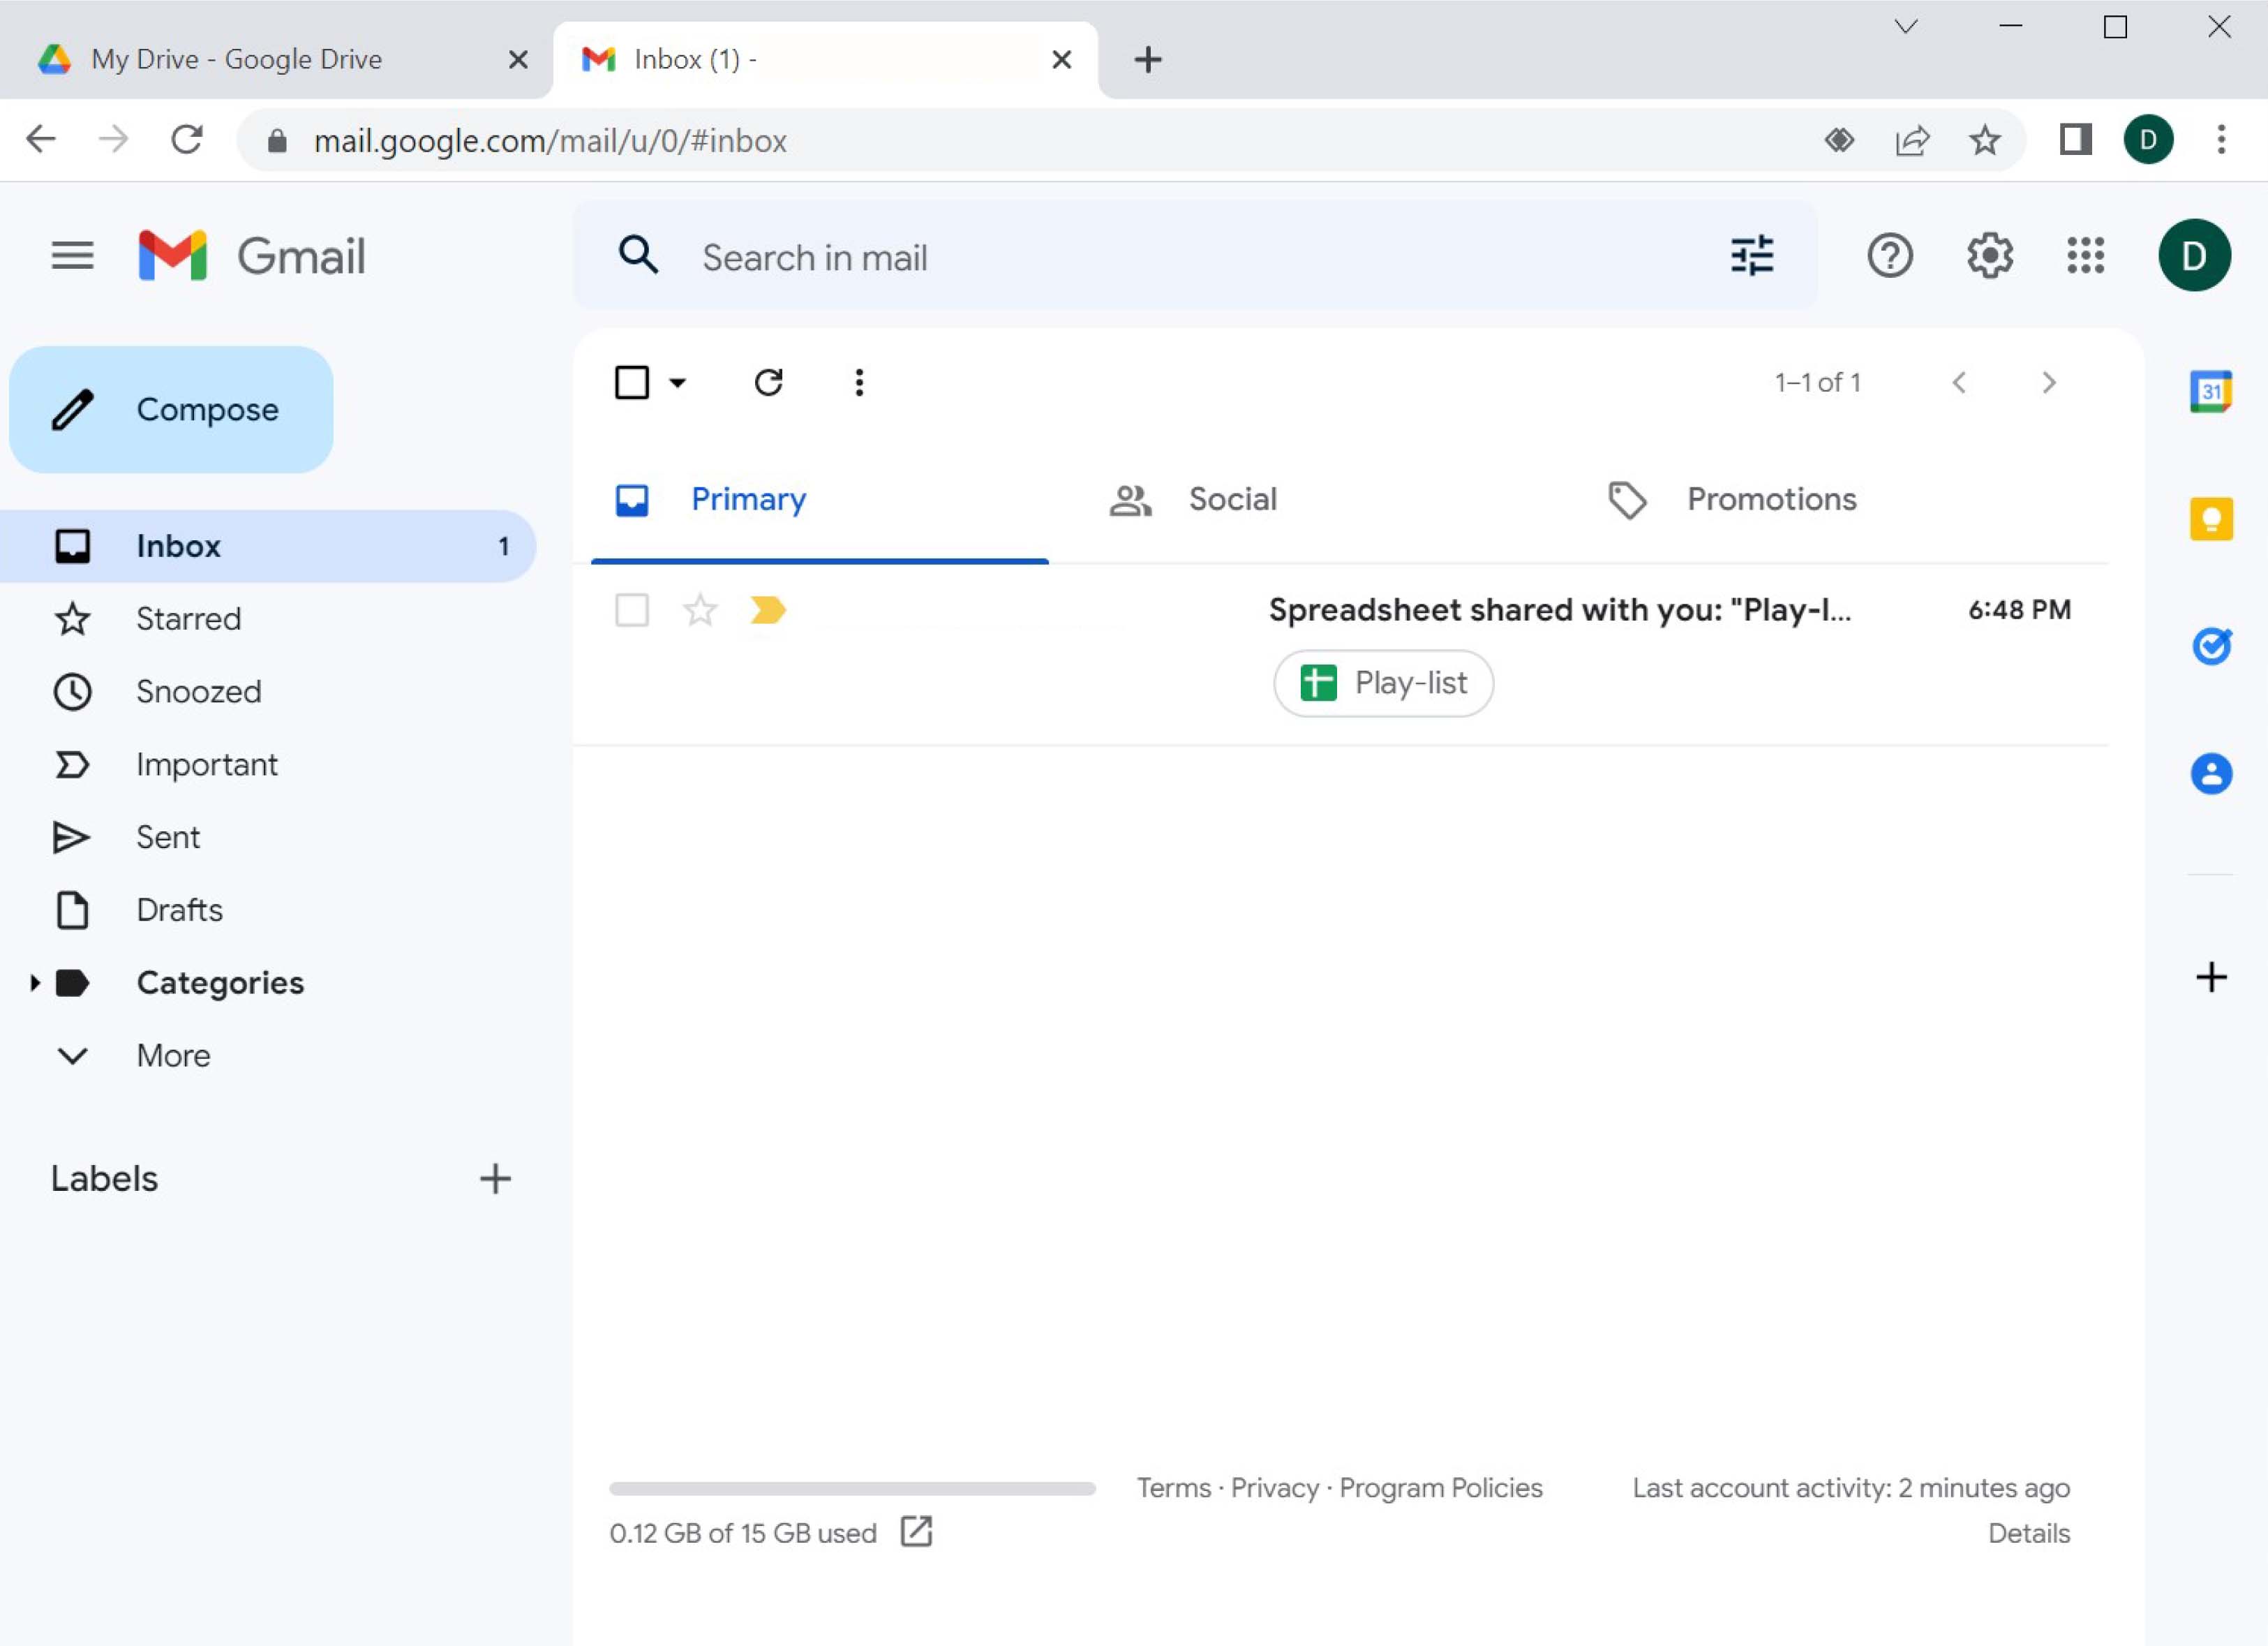Open select-all dropdown arrow
The width and height of the screenshot is (2268, 1646).
[678, 382]
